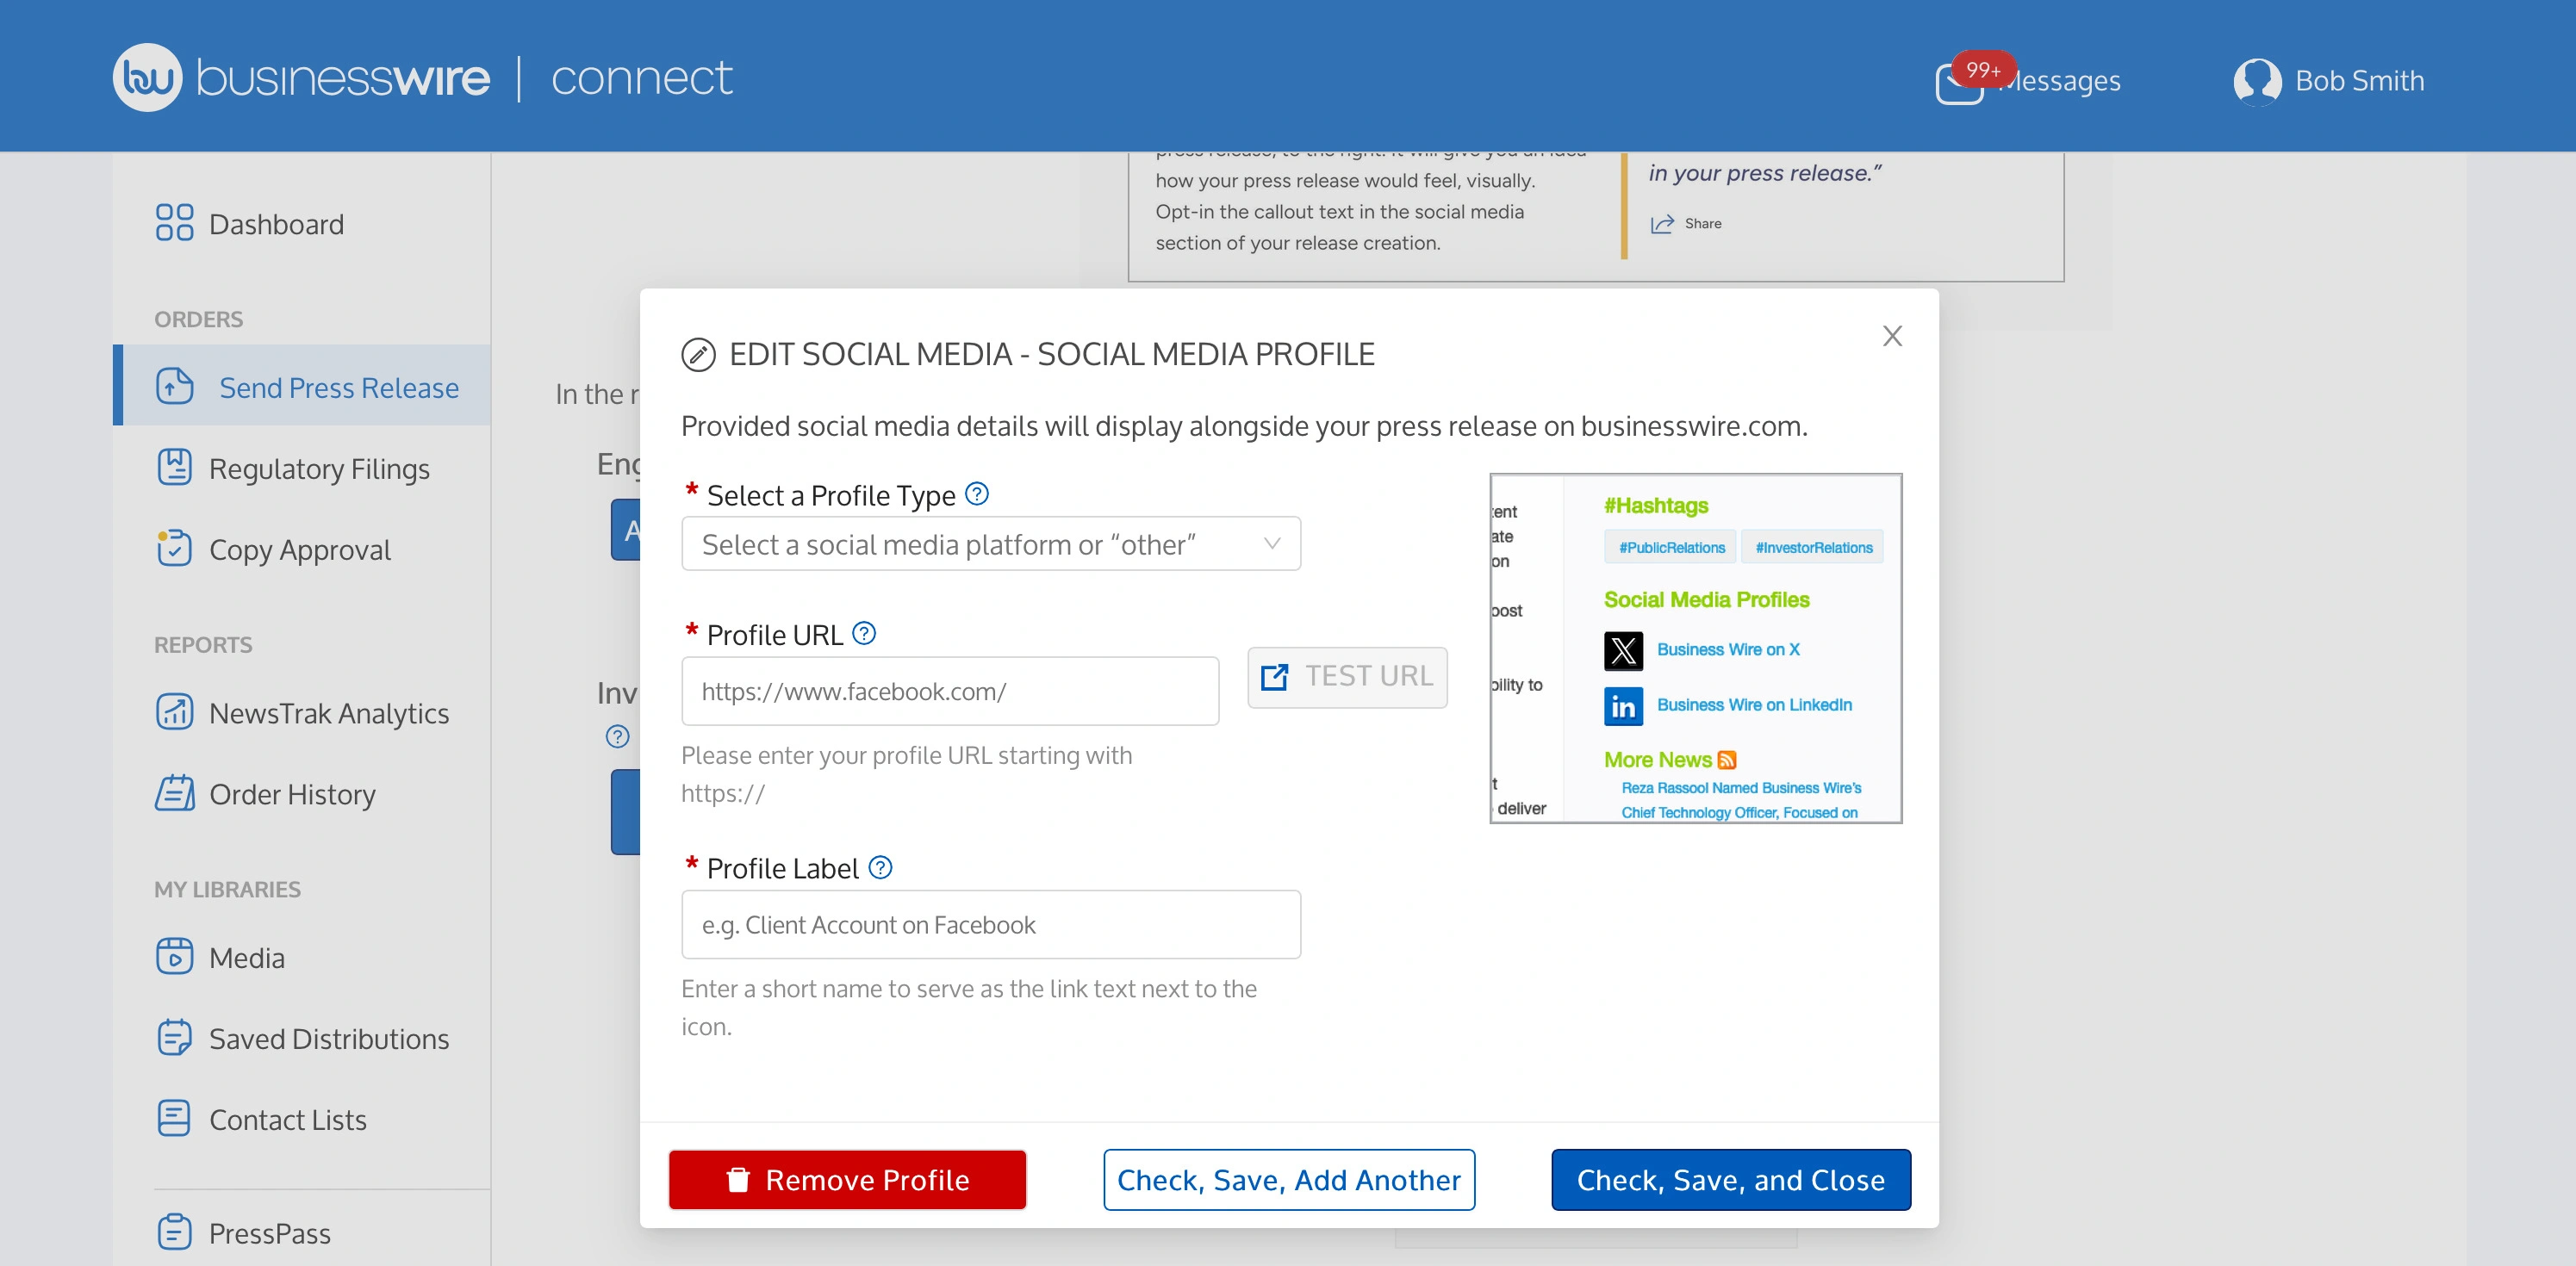
Task: Click the RSS feed icon beside More News
Action: coord(1727,760)
